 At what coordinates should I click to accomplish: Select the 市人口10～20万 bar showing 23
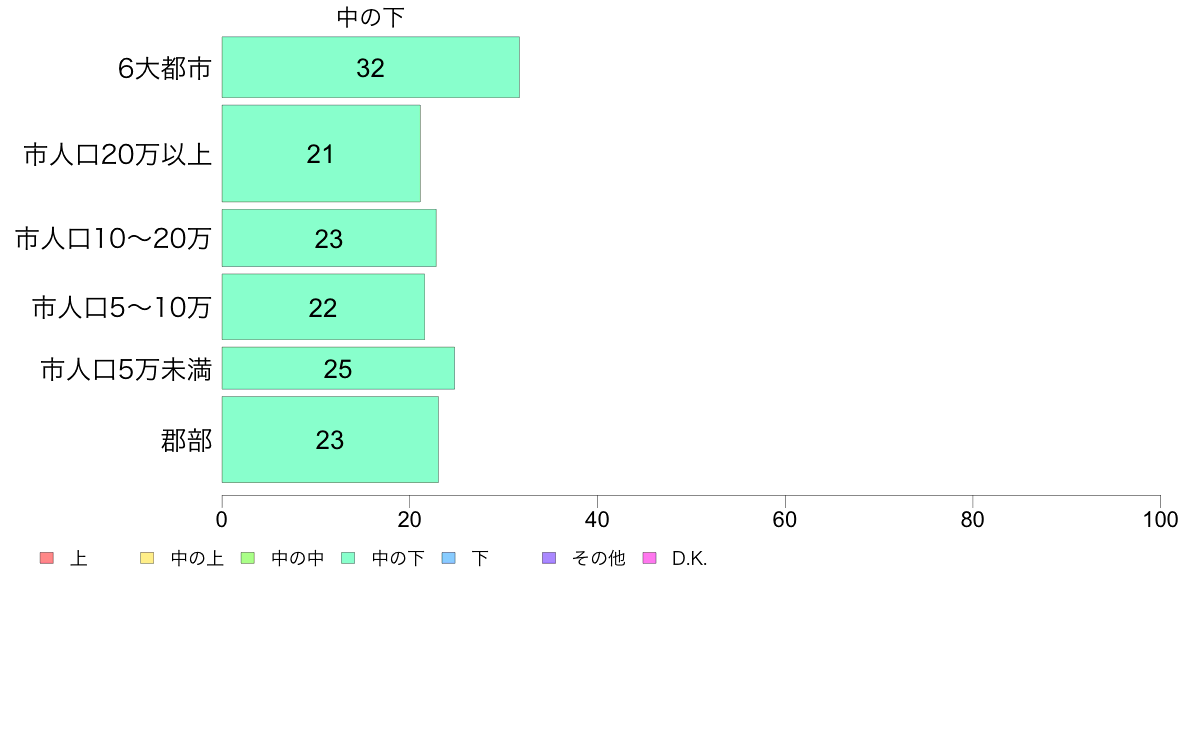329,238
